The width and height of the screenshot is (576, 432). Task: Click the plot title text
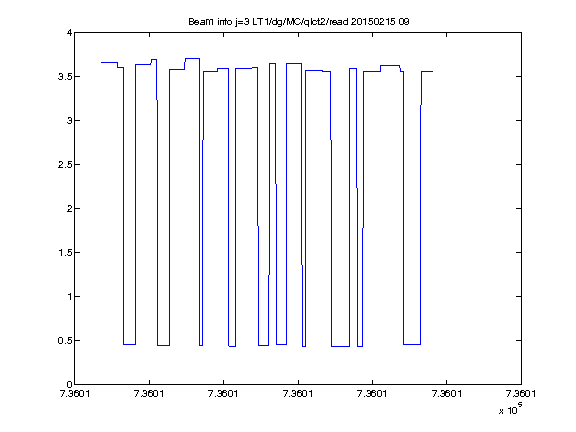point(299,22)
